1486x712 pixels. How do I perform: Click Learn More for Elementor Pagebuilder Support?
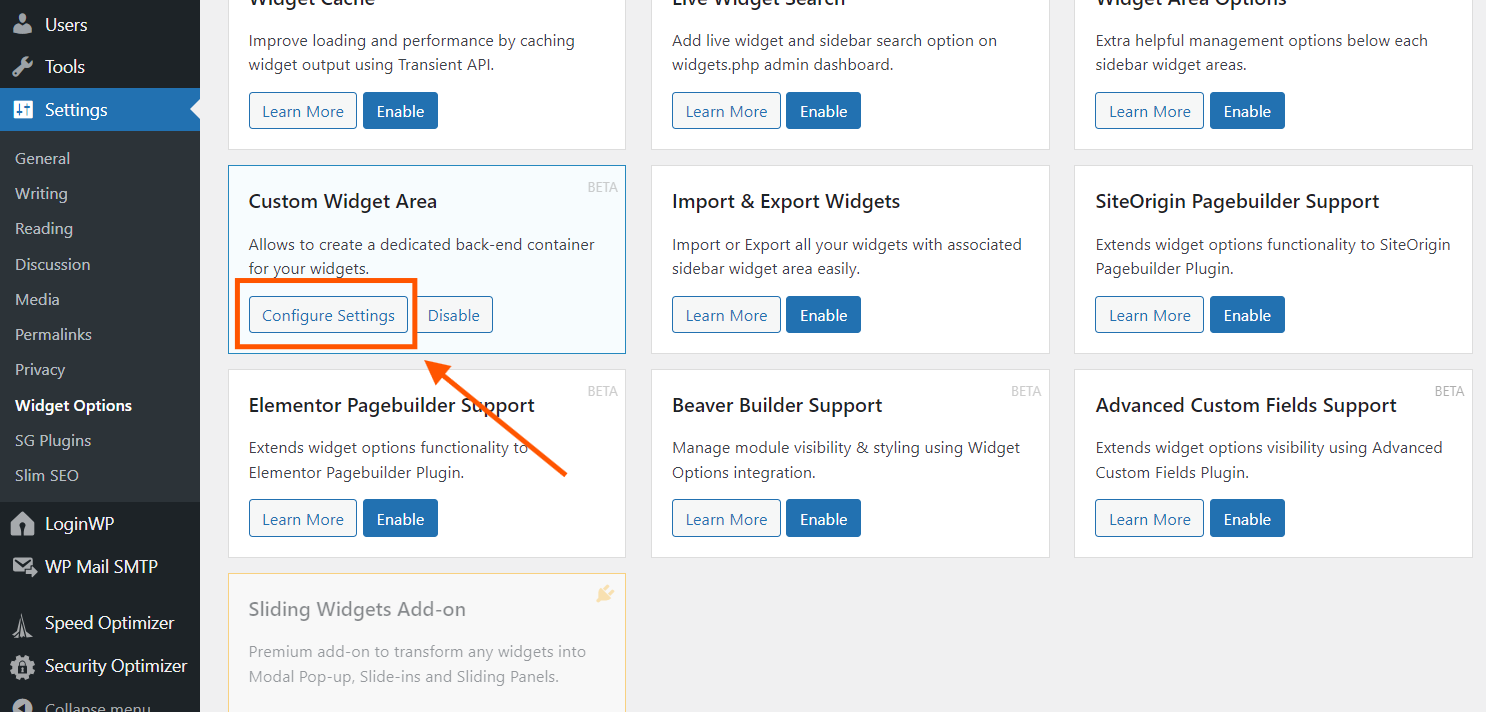pos(303,519)
